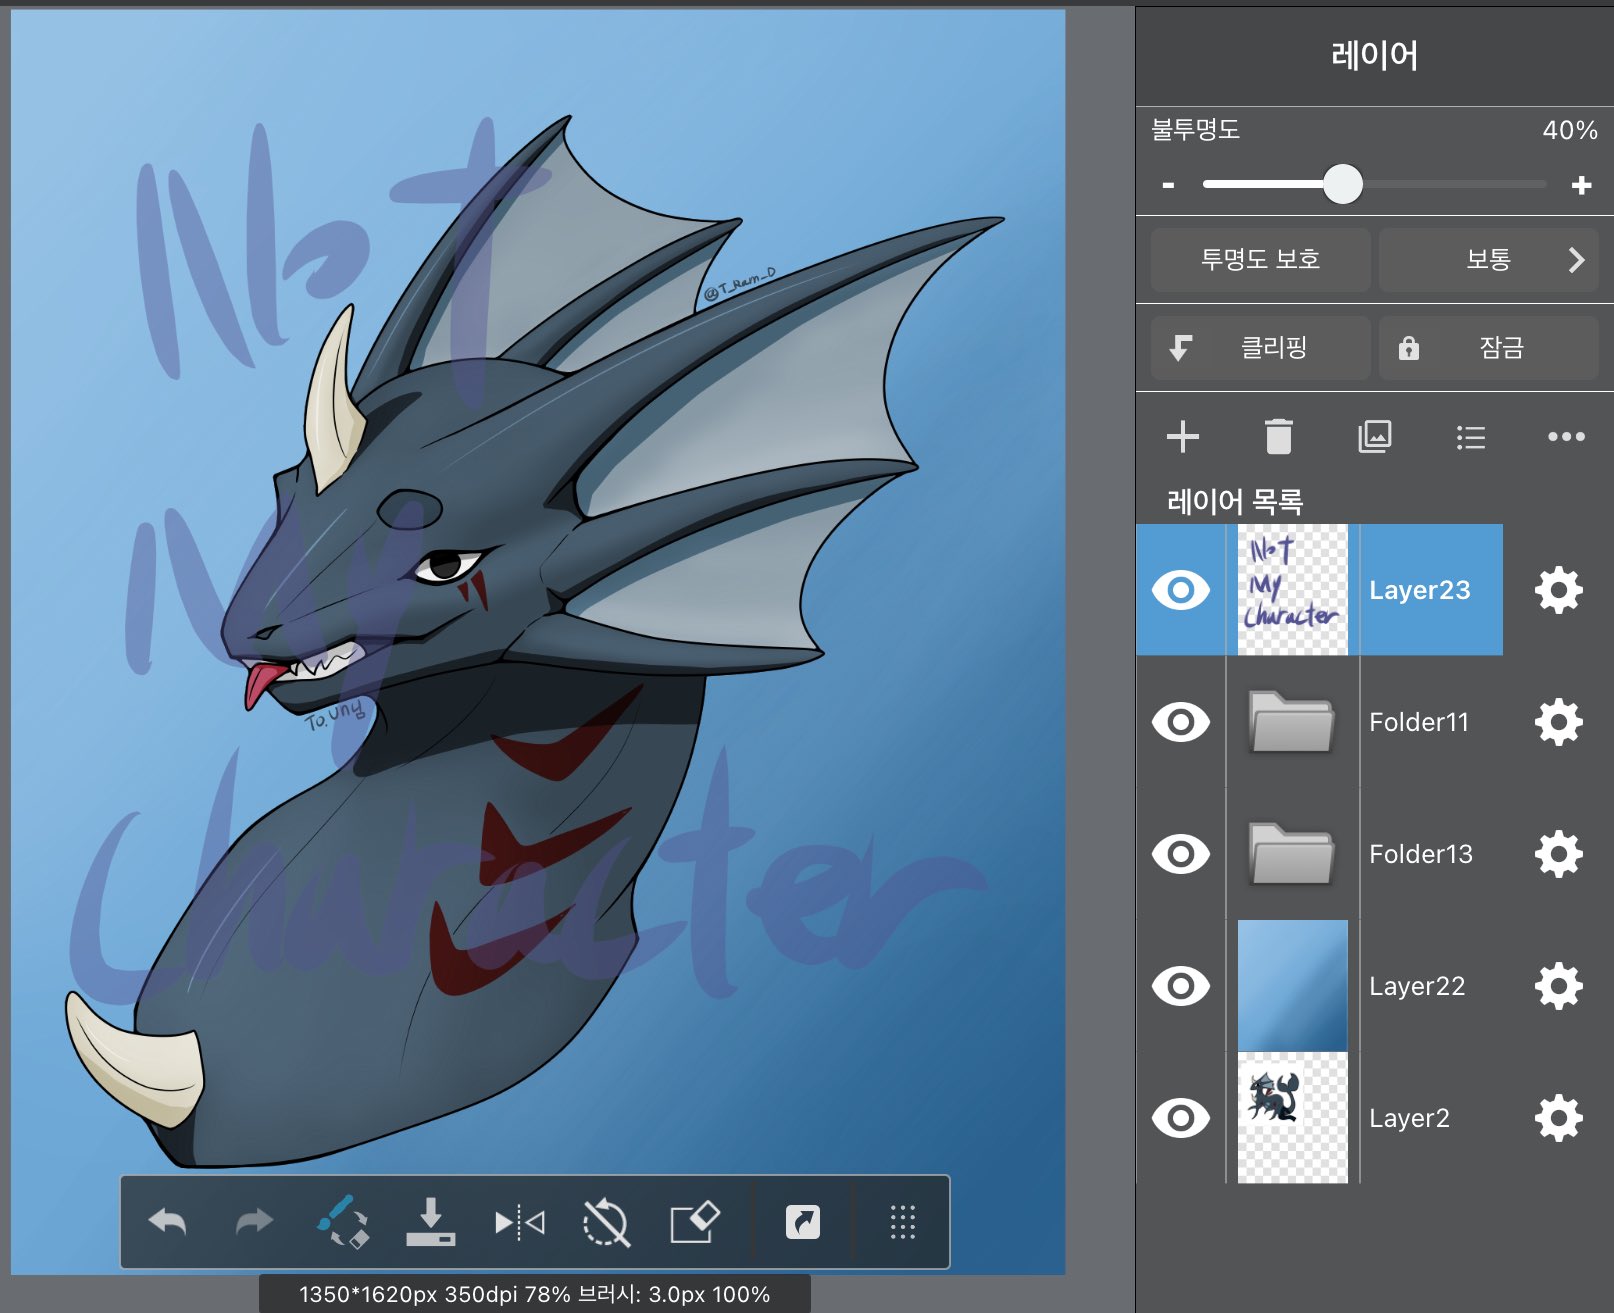The height and width of the screenshot is (1313, 1614).
Task: Expand the Folder13 layer folder
Action: [x=1291, y=854]
